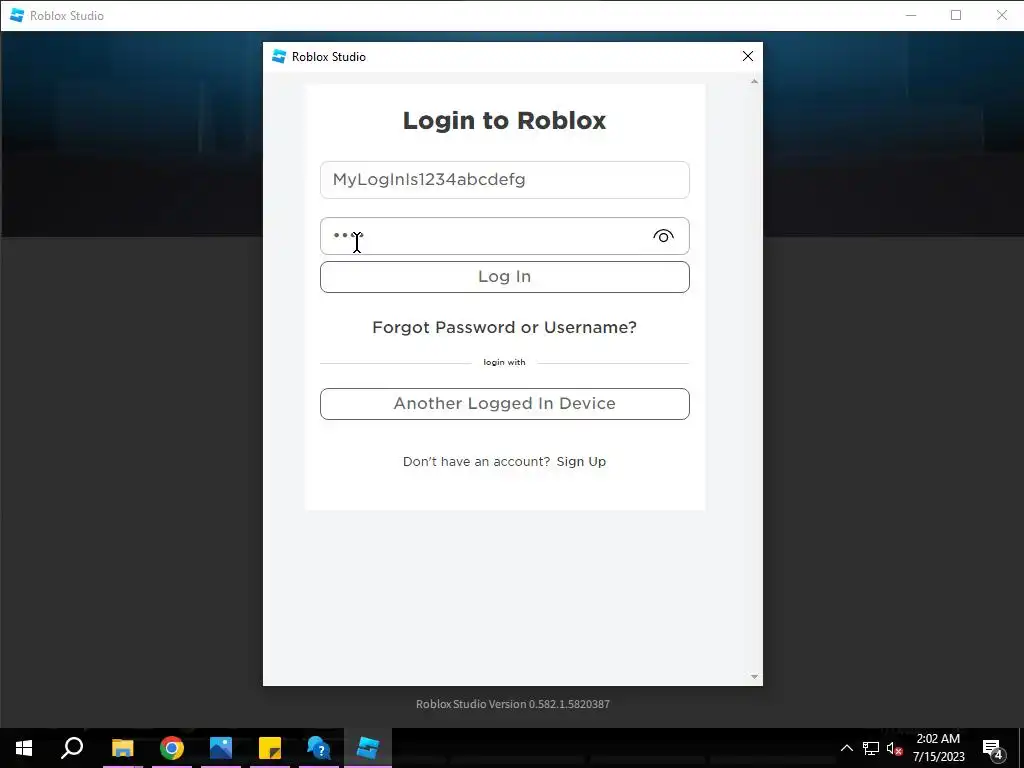Open Sticky Notes from taskbar

point(270,748)
